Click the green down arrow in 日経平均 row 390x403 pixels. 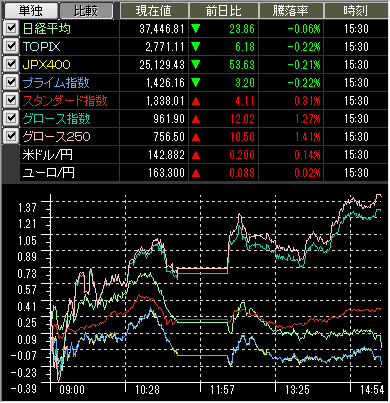click(196, 29)
